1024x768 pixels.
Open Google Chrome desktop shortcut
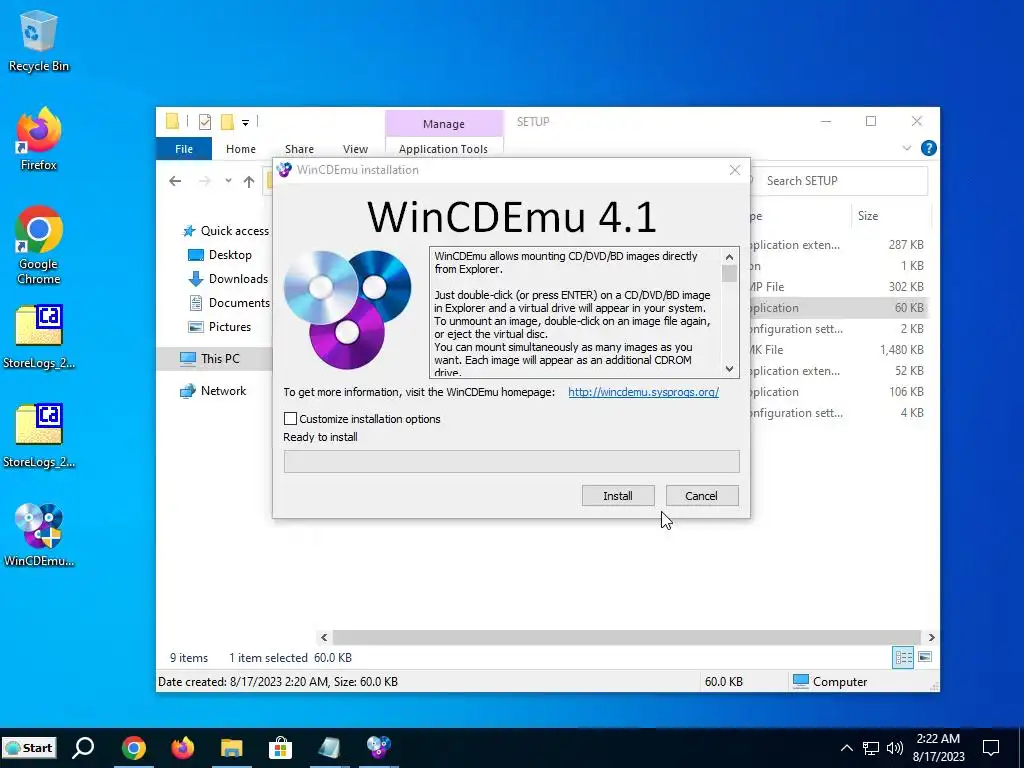(38, 245)
